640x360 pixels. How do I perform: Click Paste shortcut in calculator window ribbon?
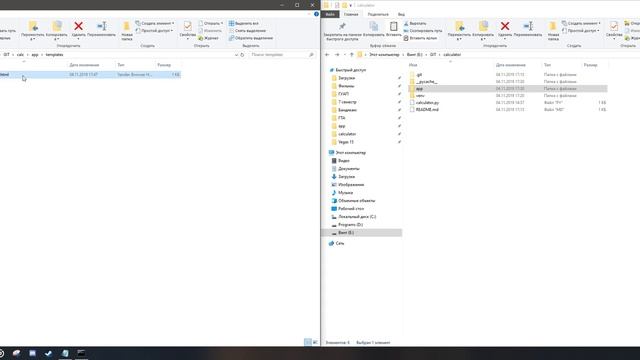coord(420,38)
